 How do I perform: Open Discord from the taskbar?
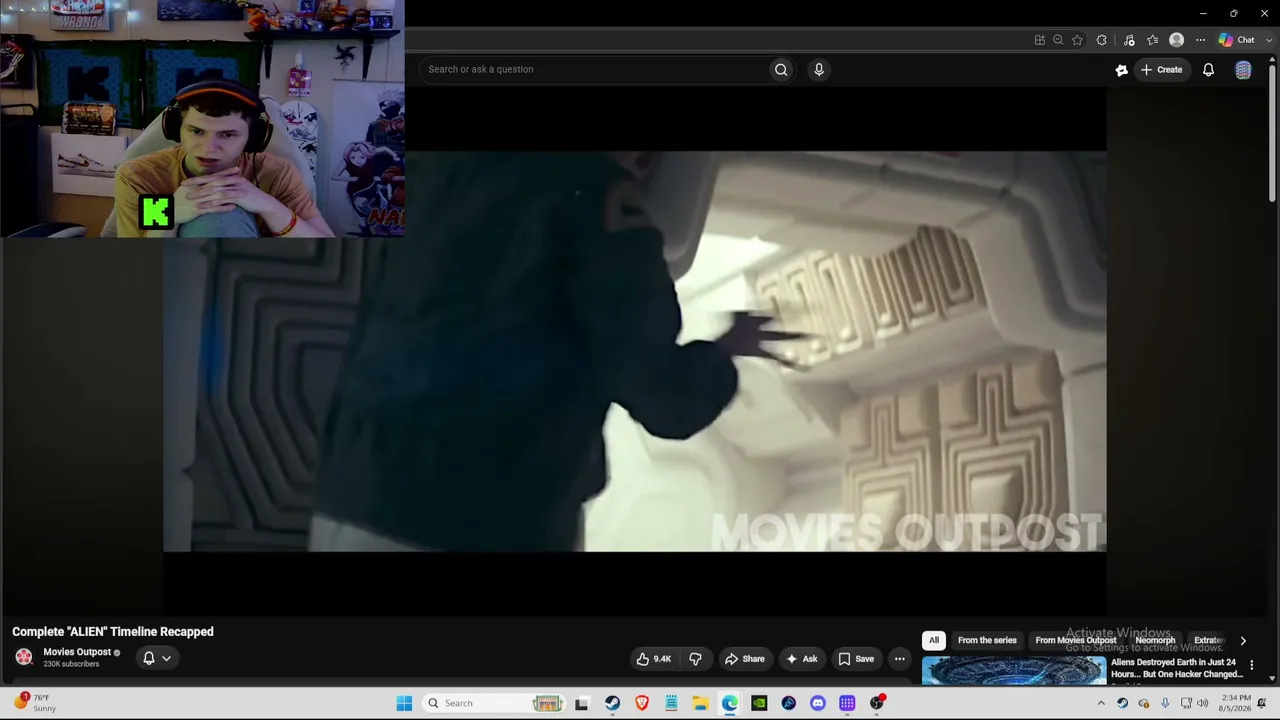click(x=818, y=703)
